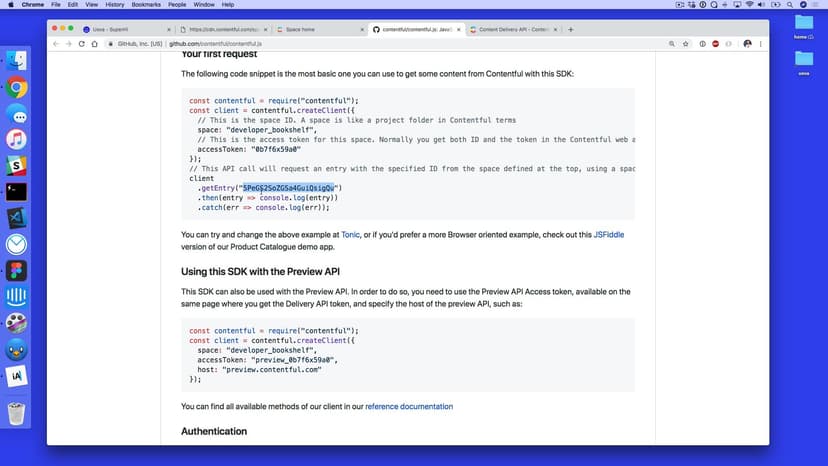
Task: Launch Visual Studio Code from the dock
Action: (x=17, y=217)
